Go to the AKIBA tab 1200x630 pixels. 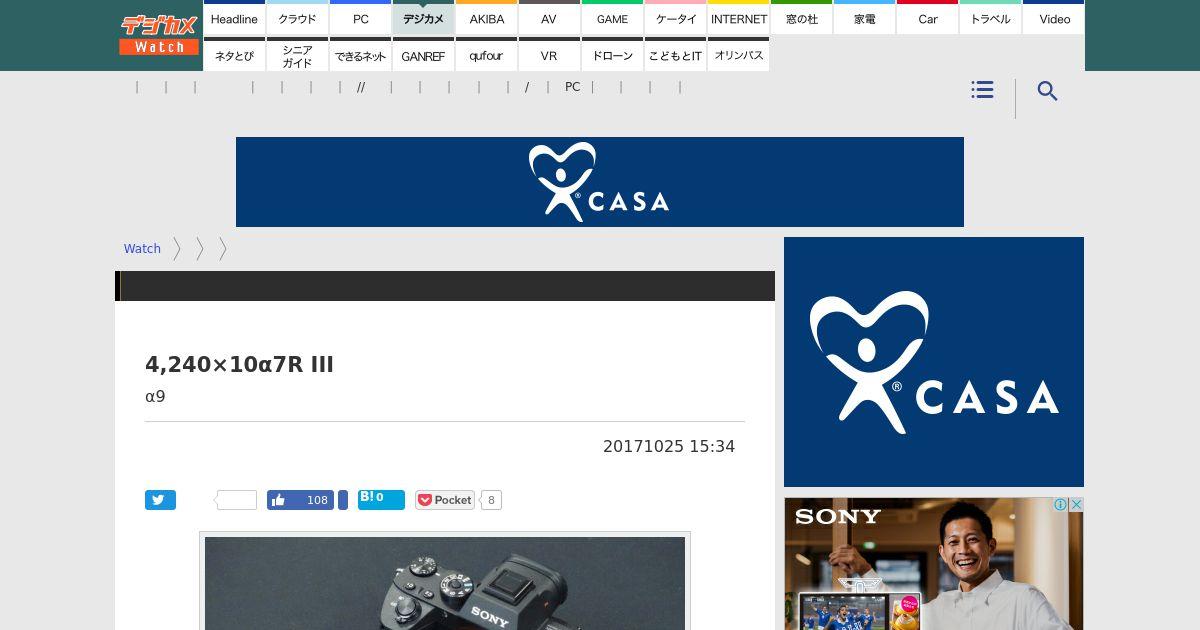486,18
